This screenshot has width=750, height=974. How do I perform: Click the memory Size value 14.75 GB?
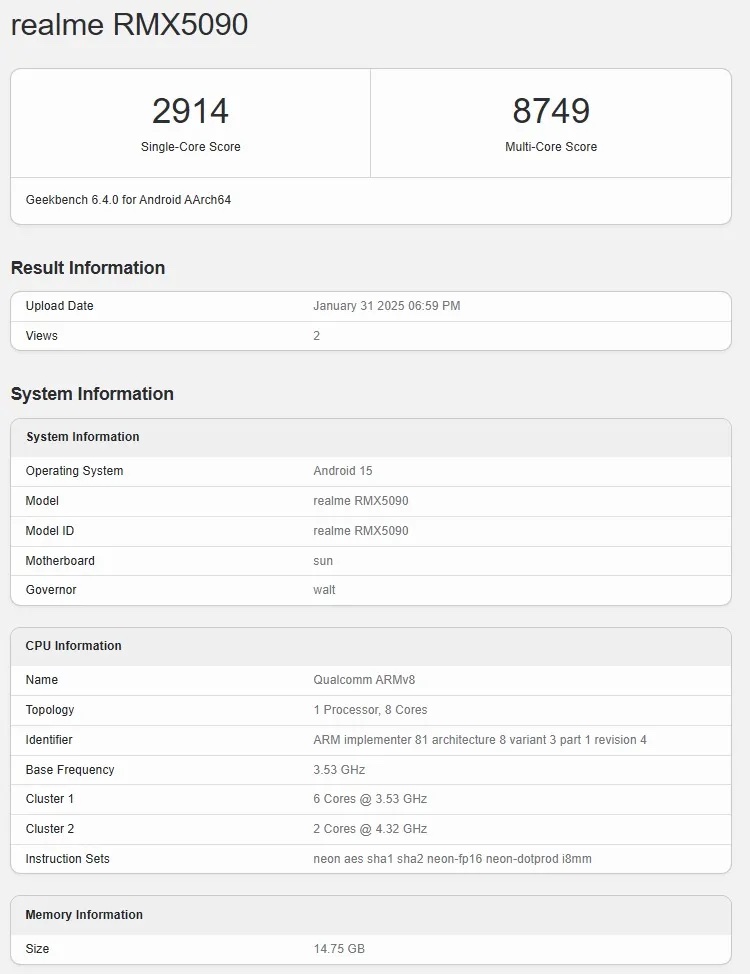339,949
